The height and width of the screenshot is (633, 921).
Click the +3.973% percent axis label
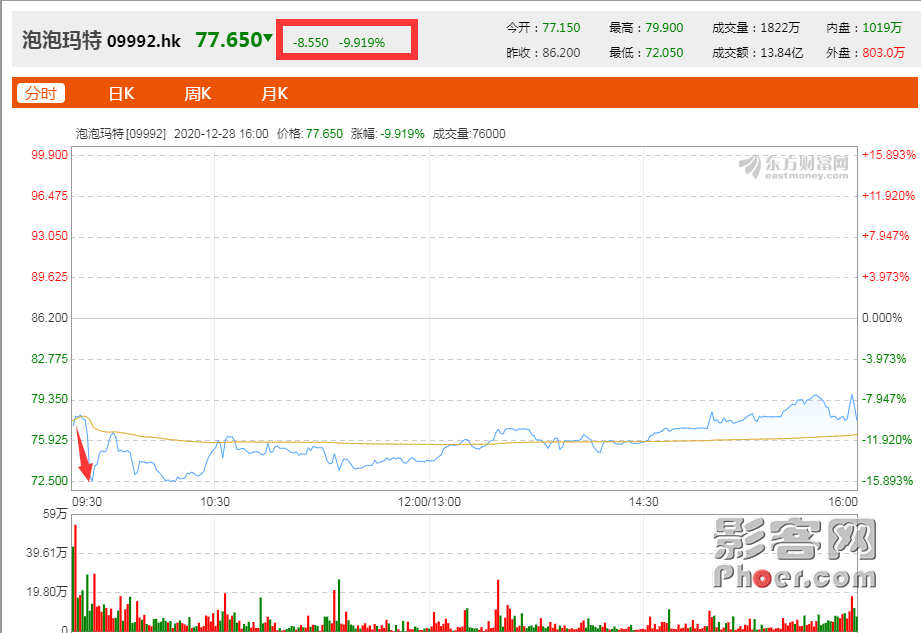(885, 277)
